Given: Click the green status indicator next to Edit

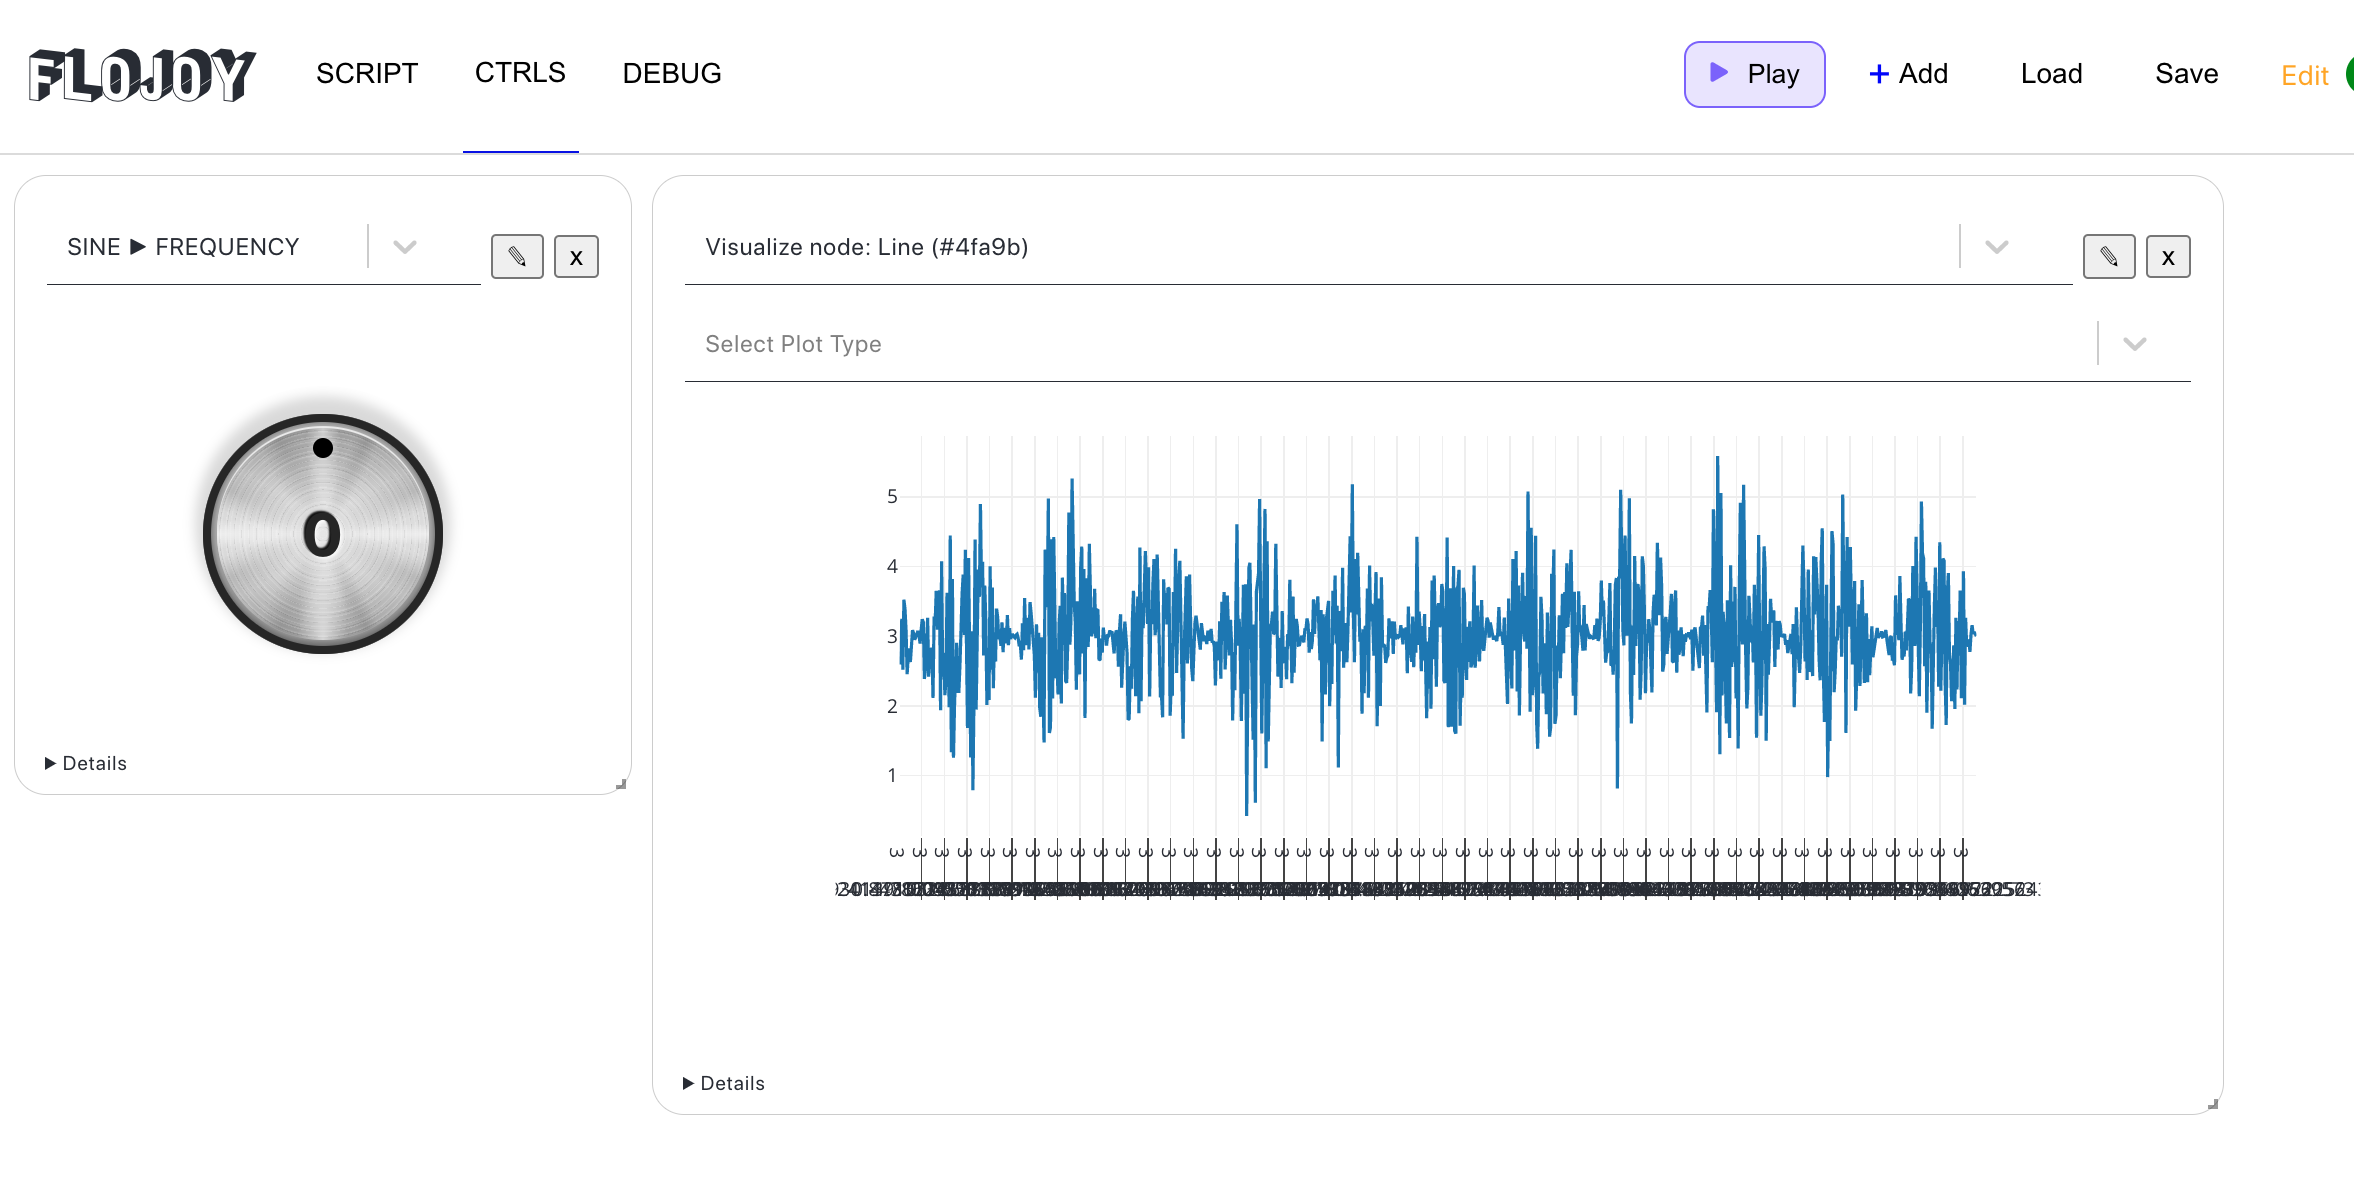Looking at the screenshot, I should (2349, 74).
